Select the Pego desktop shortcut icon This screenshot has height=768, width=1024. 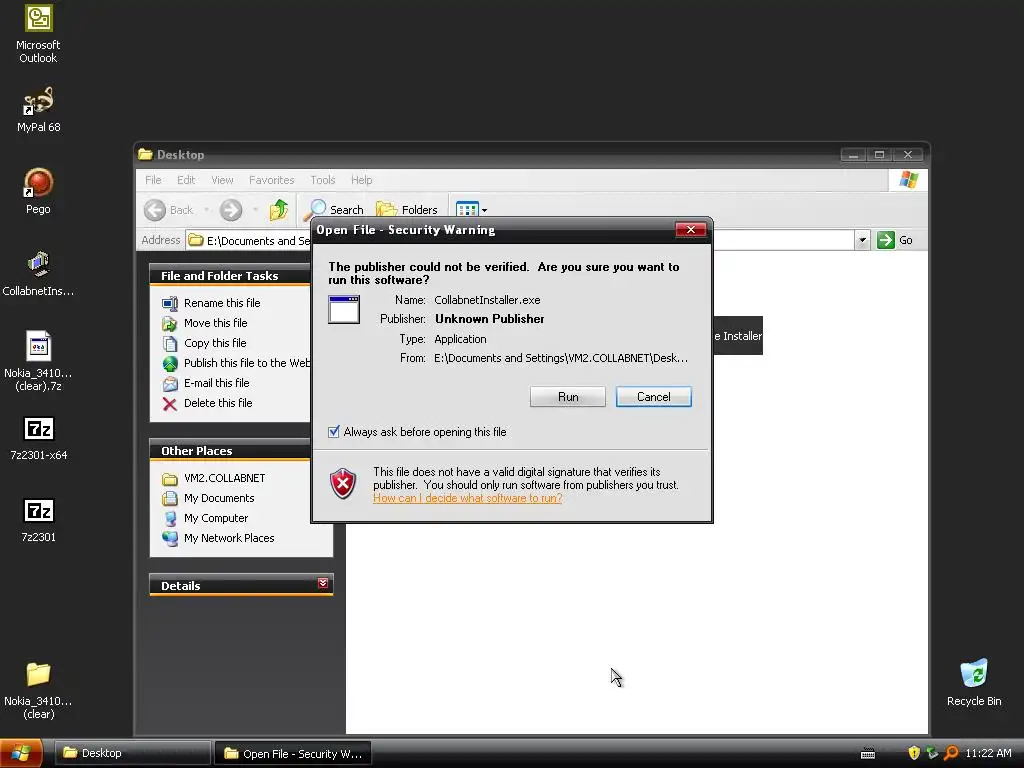[38, 191]
